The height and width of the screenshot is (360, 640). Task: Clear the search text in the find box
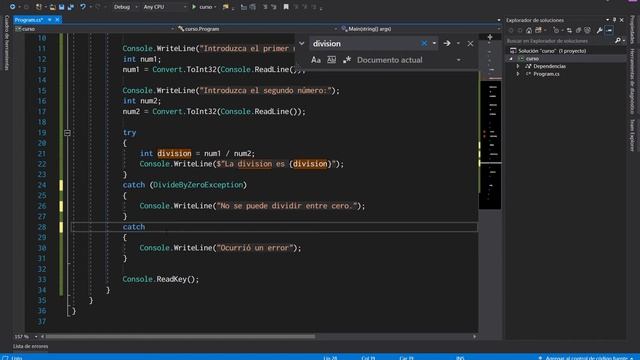[x=424, y=43]
